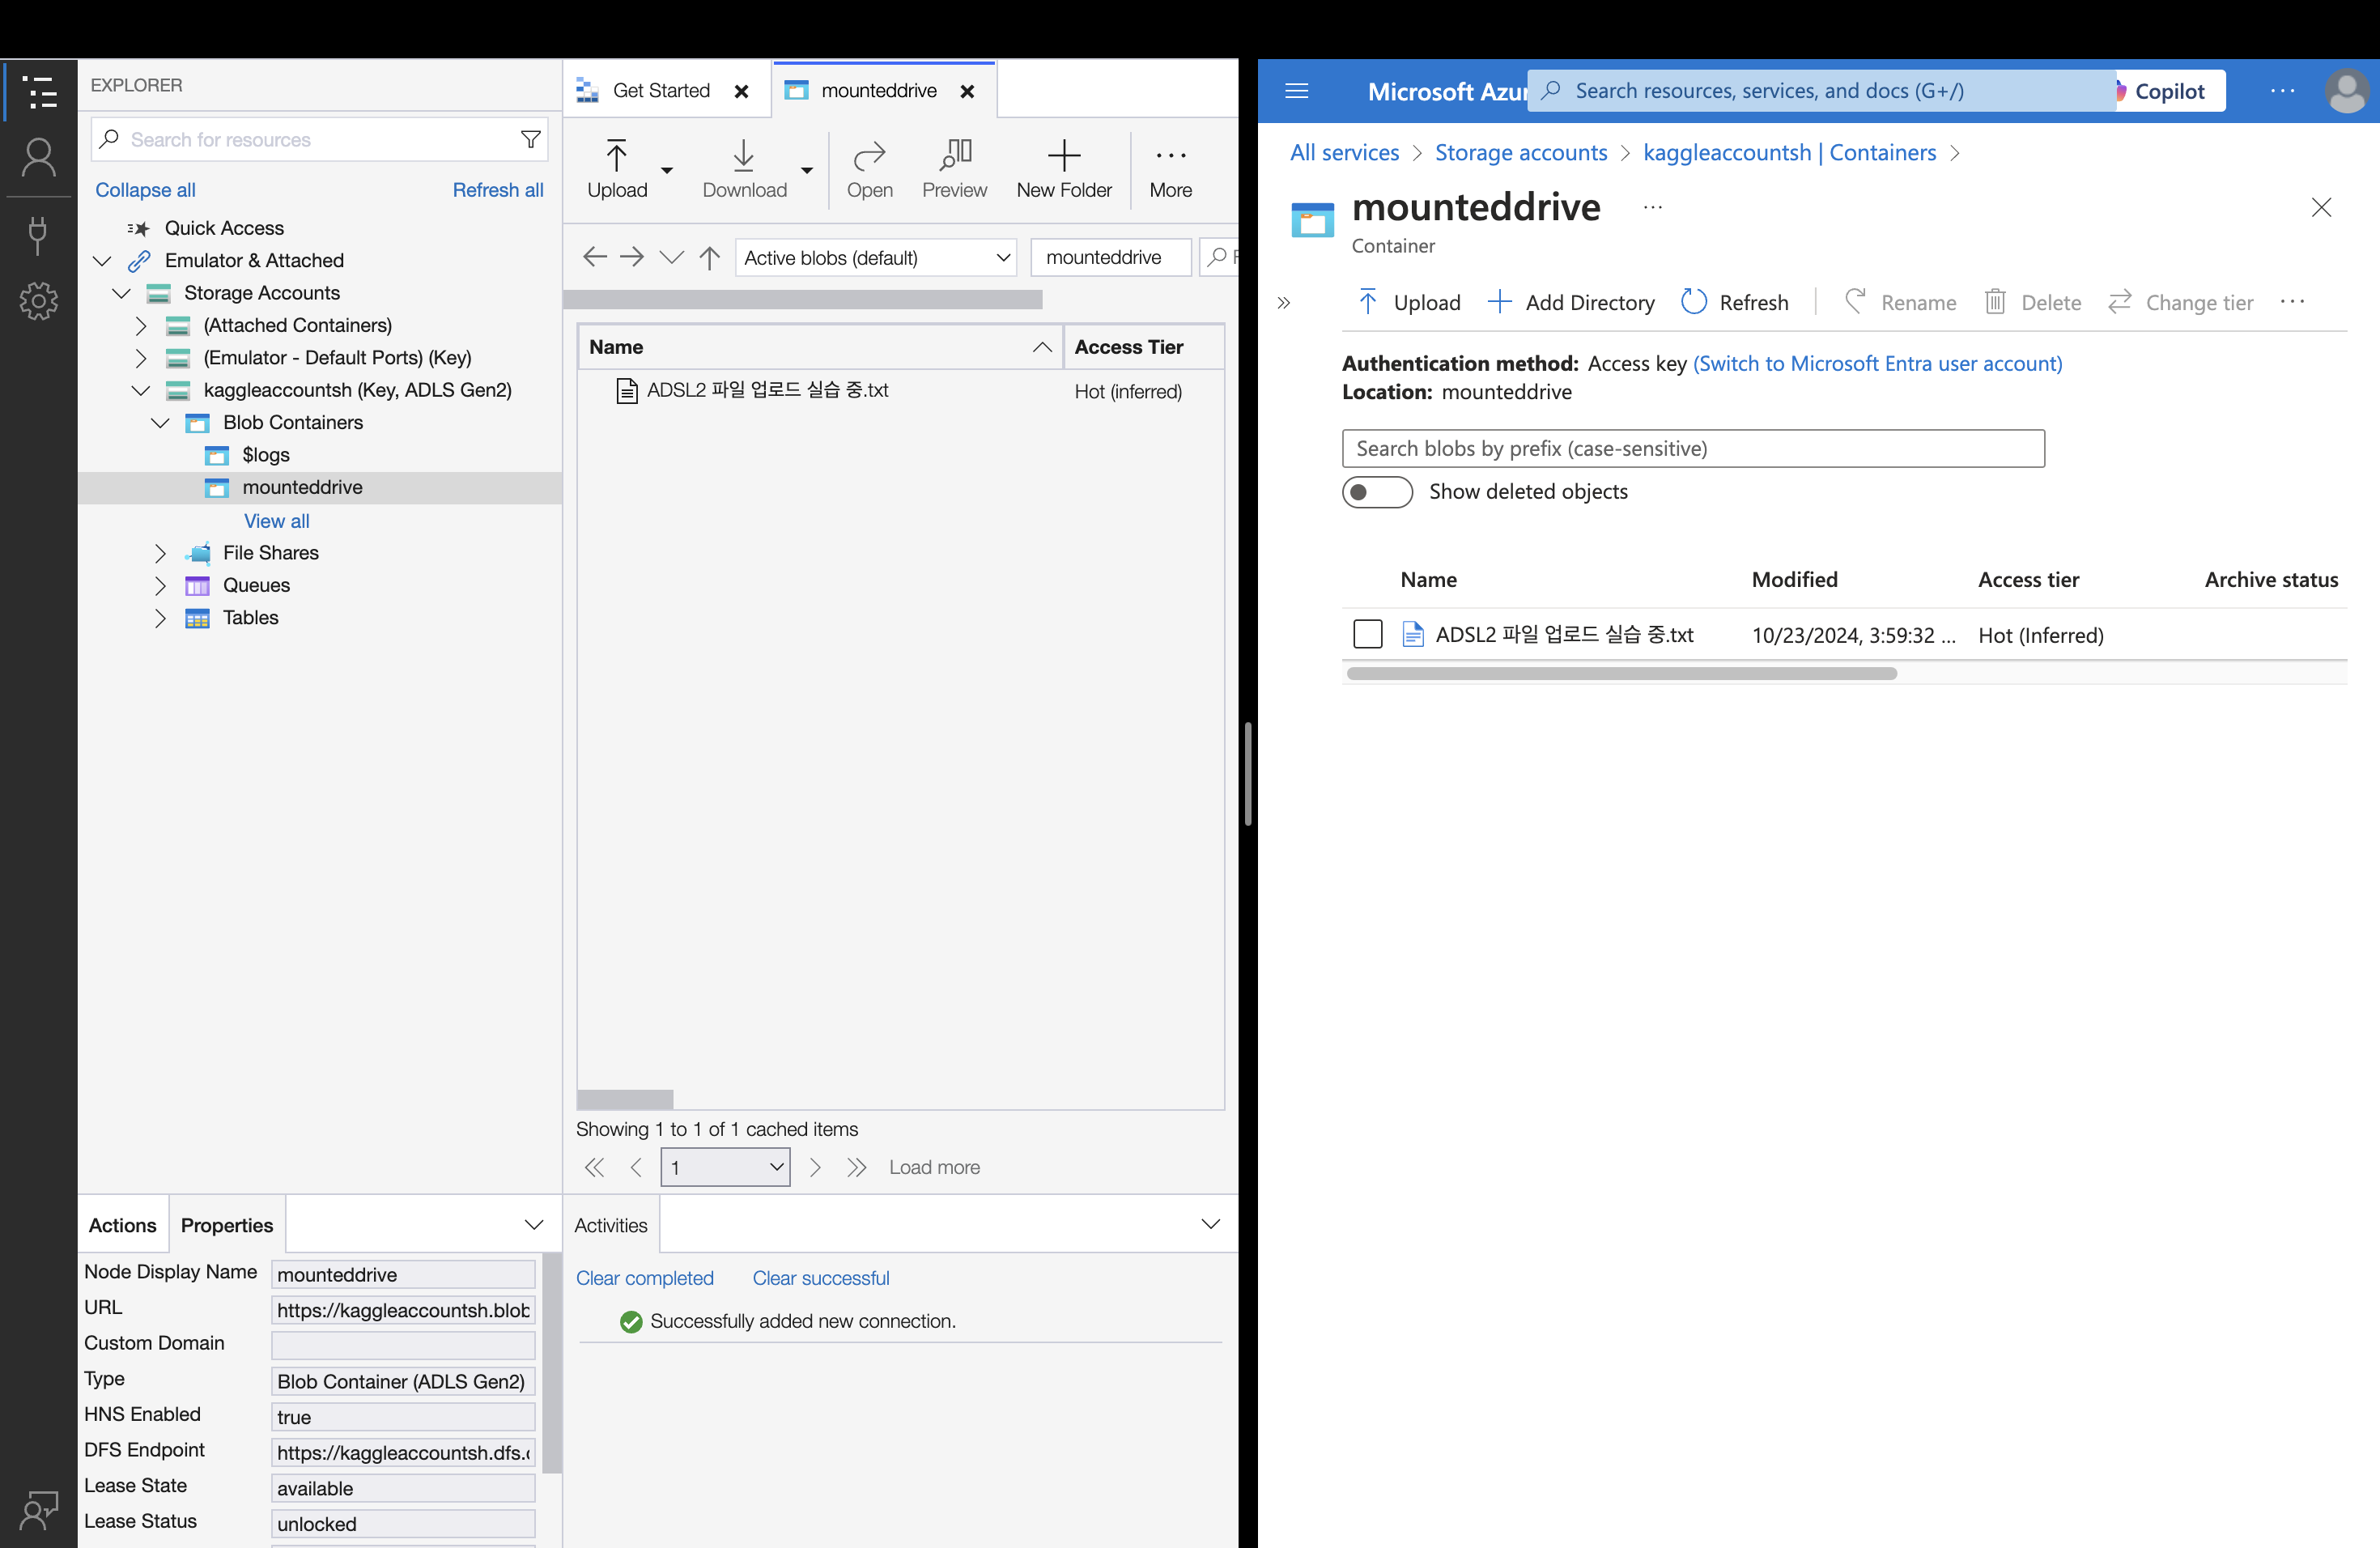The image size is (2380, 1548).
Task: Expand the File Shares node
Action: tap(160, 553)
